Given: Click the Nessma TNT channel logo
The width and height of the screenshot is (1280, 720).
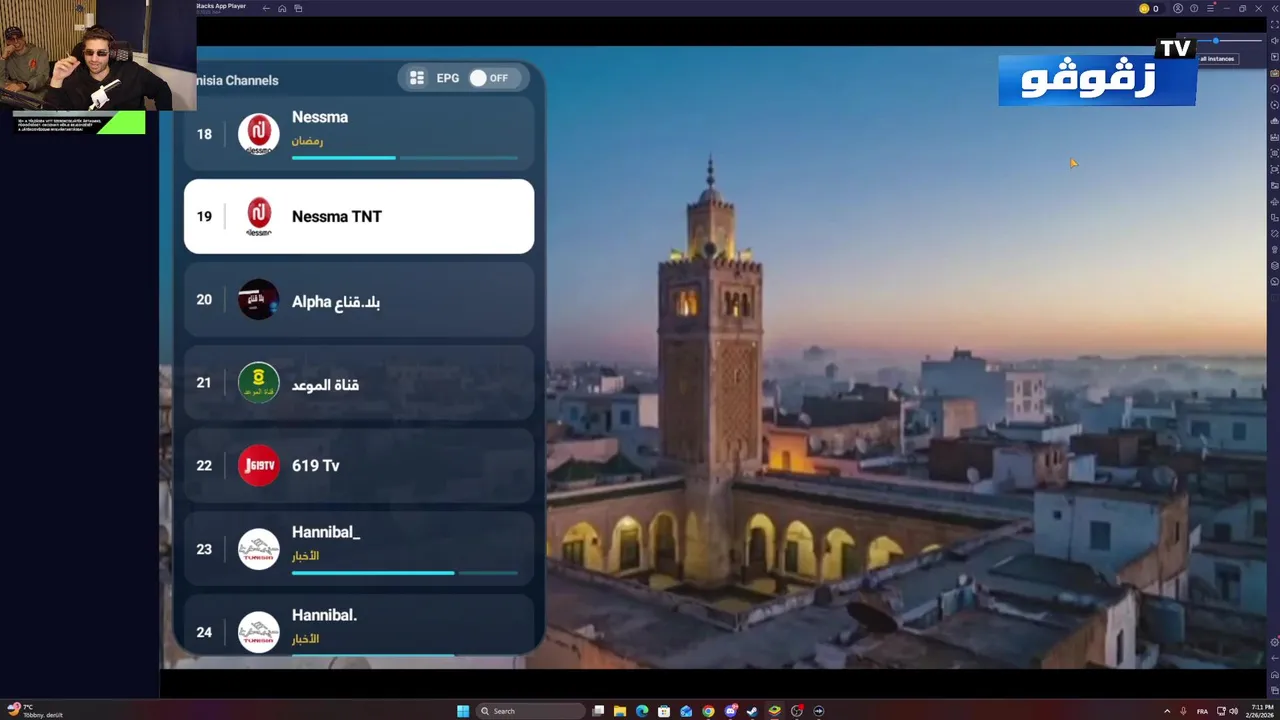Looking at the screenshot, I should click(x=259, y=216).
